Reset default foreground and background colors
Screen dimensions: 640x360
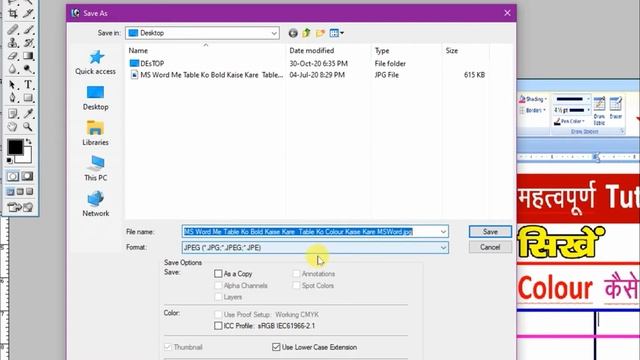coord(9,160)
